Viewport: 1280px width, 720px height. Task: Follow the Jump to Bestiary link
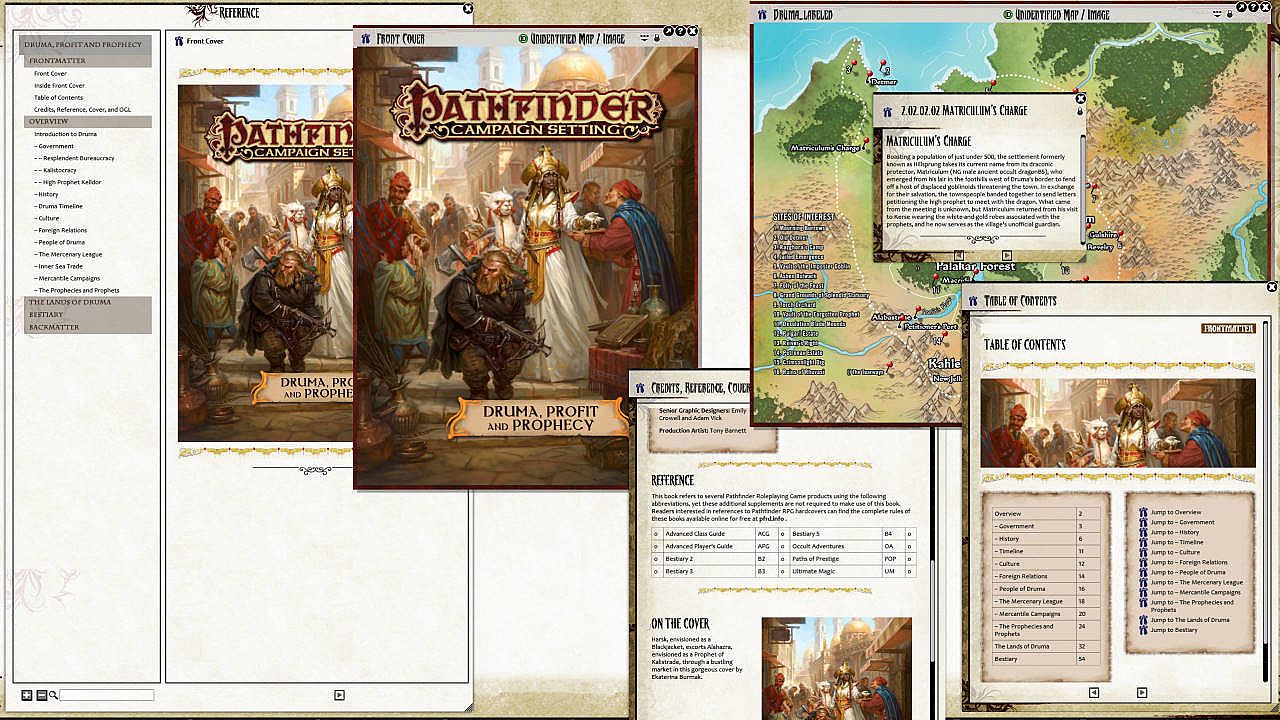(x=1174, y=630)
